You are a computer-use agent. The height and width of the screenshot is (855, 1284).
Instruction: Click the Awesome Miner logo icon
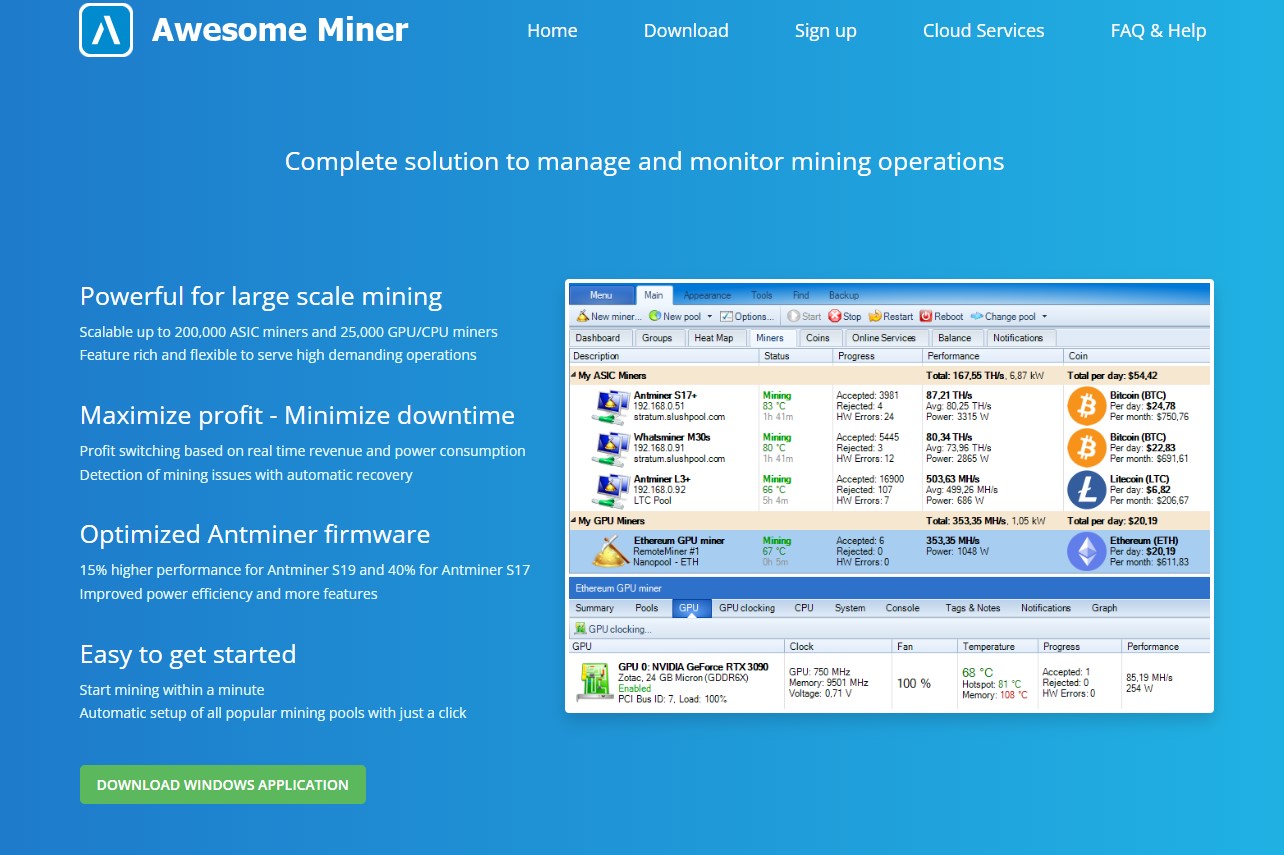click(x=106, y=30)
